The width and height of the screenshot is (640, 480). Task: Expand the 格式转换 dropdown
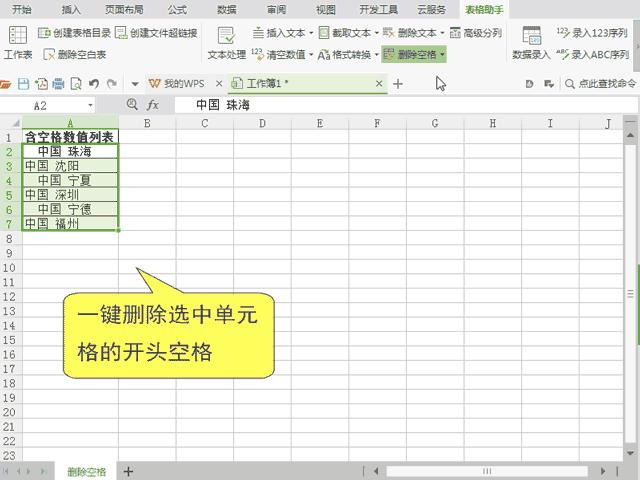[377, 54]
